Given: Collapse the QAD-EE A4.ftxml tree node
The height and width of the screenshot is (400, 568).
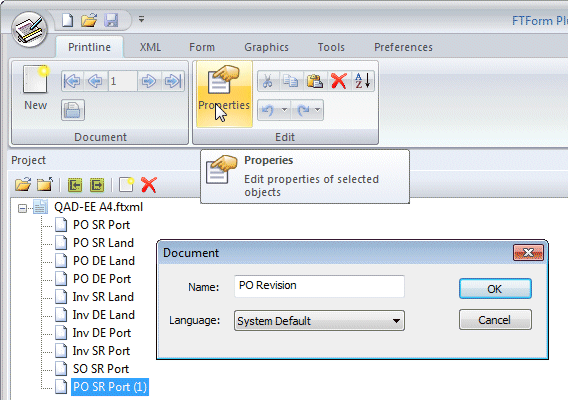Looking at the screenshot, I should tap(22, 208).
